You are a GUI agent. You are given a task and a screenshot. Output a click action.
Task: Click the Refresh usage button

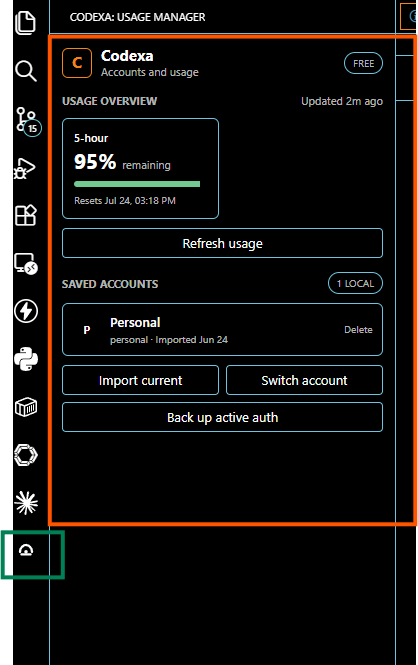[x=223, y=243]
